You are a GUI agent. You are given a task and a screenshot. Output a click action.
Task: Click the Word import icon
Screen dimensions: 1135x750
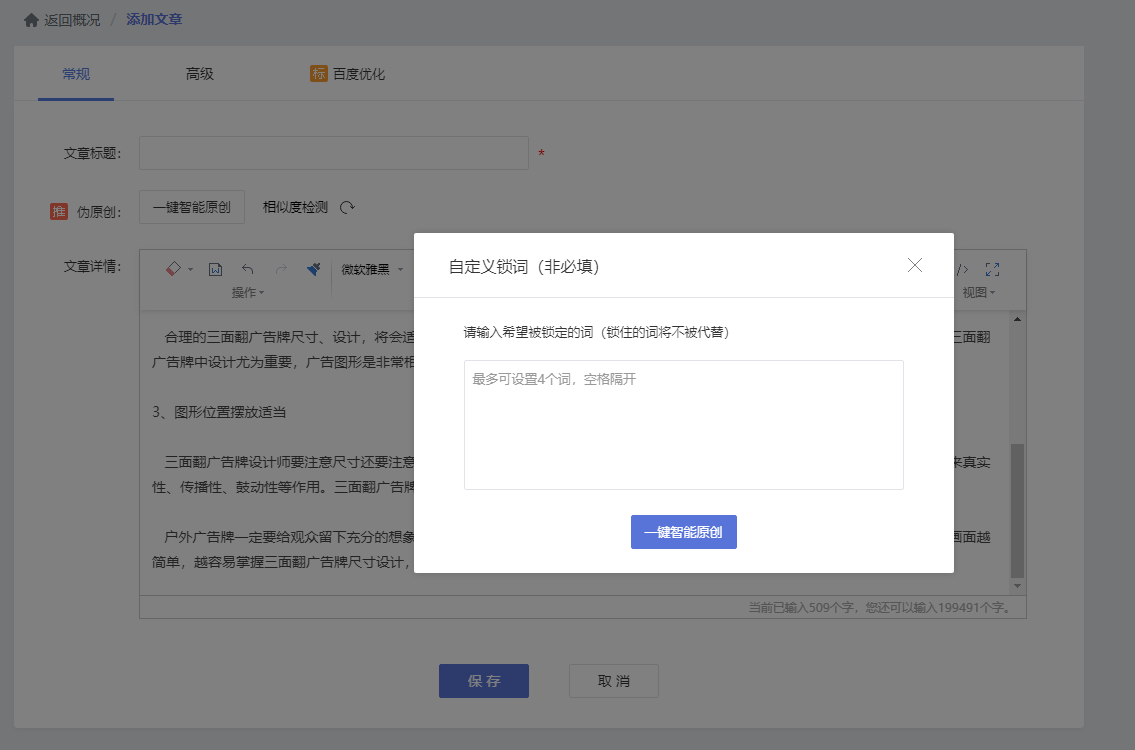215,269
